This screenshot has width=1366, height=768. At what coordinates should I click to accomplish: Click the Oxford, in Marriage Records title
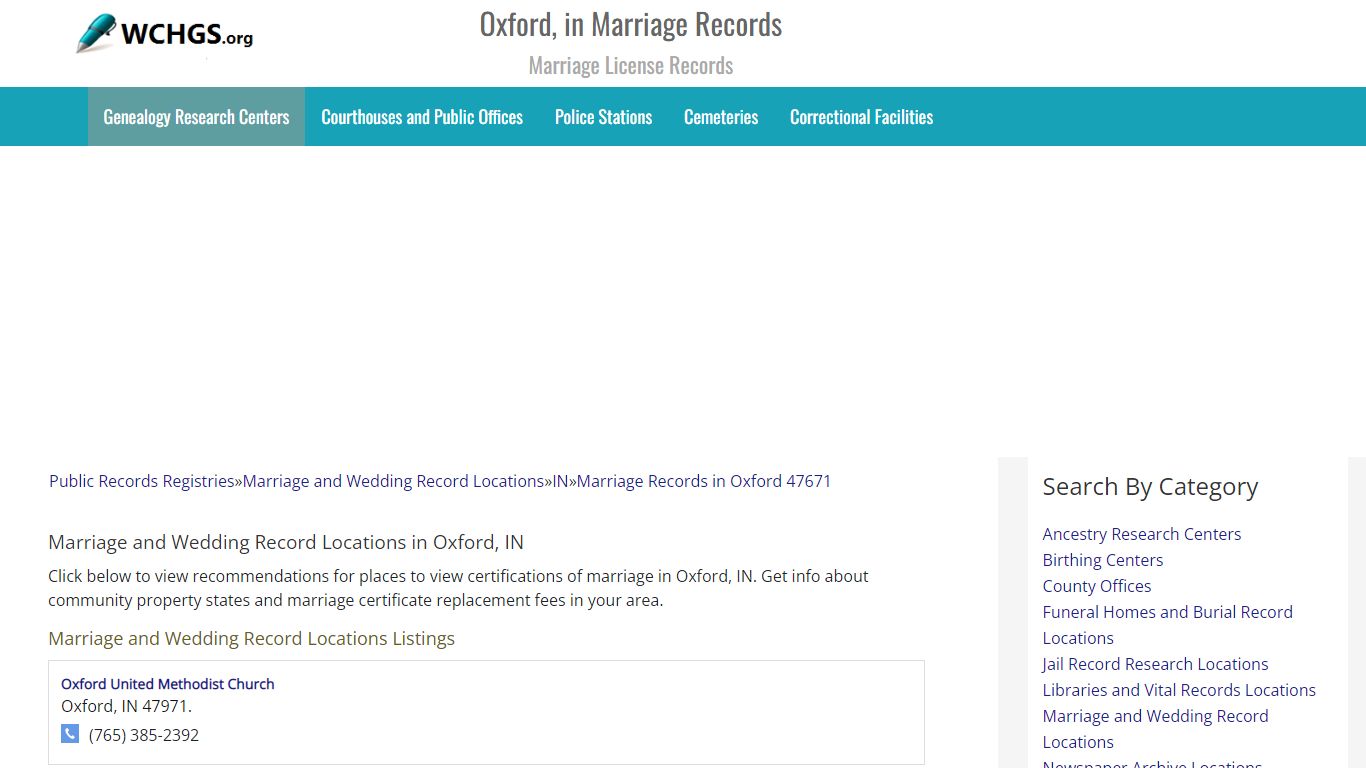tap(631, 24)
